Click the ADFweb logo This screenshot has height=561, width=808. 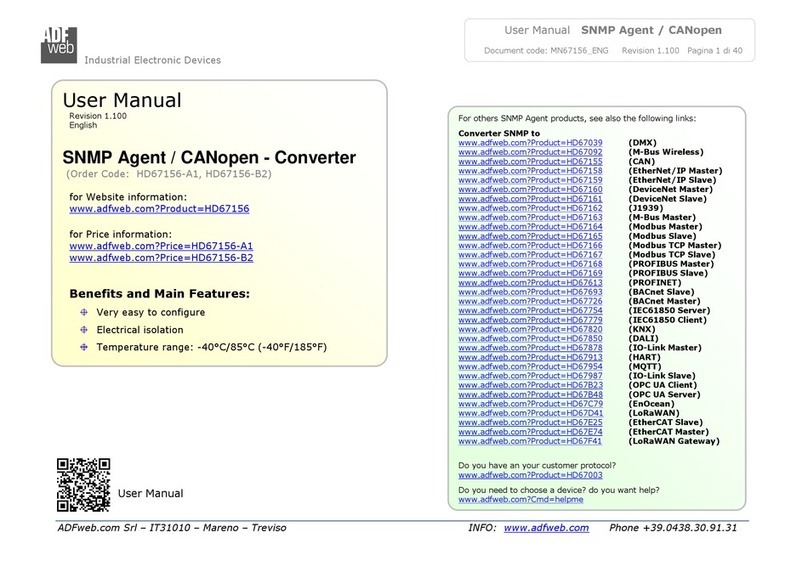59,45
